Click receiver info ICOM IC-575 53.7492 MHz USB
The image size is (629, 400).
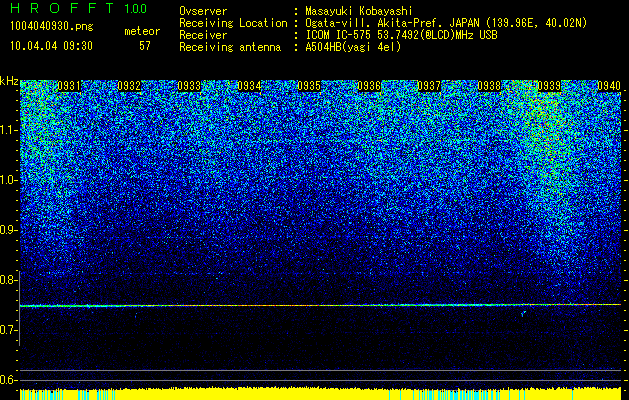click(401, 35)
